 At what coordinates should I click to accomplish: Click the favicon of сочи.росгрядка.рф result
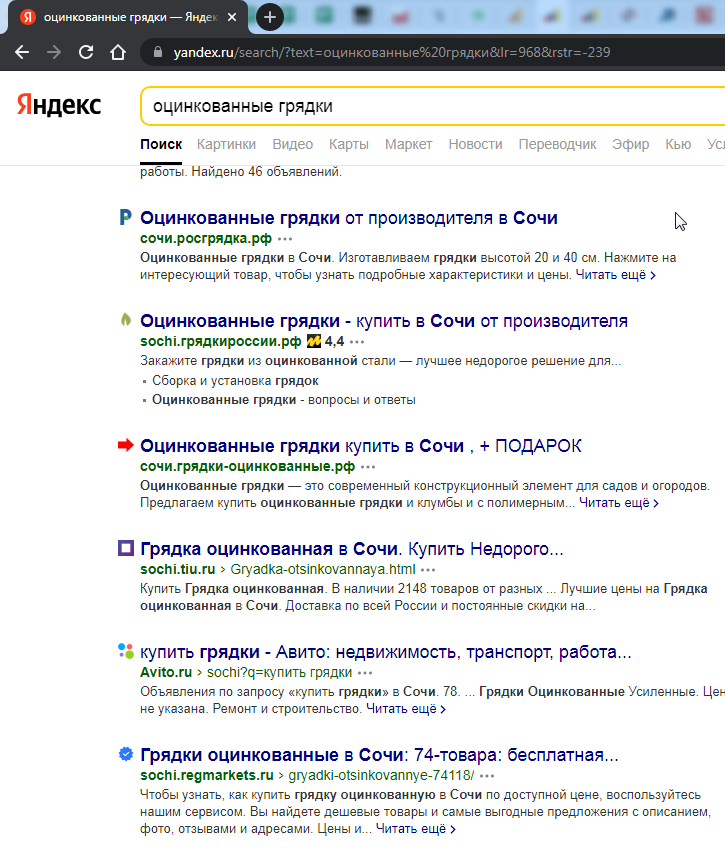(x=125, y=217)
